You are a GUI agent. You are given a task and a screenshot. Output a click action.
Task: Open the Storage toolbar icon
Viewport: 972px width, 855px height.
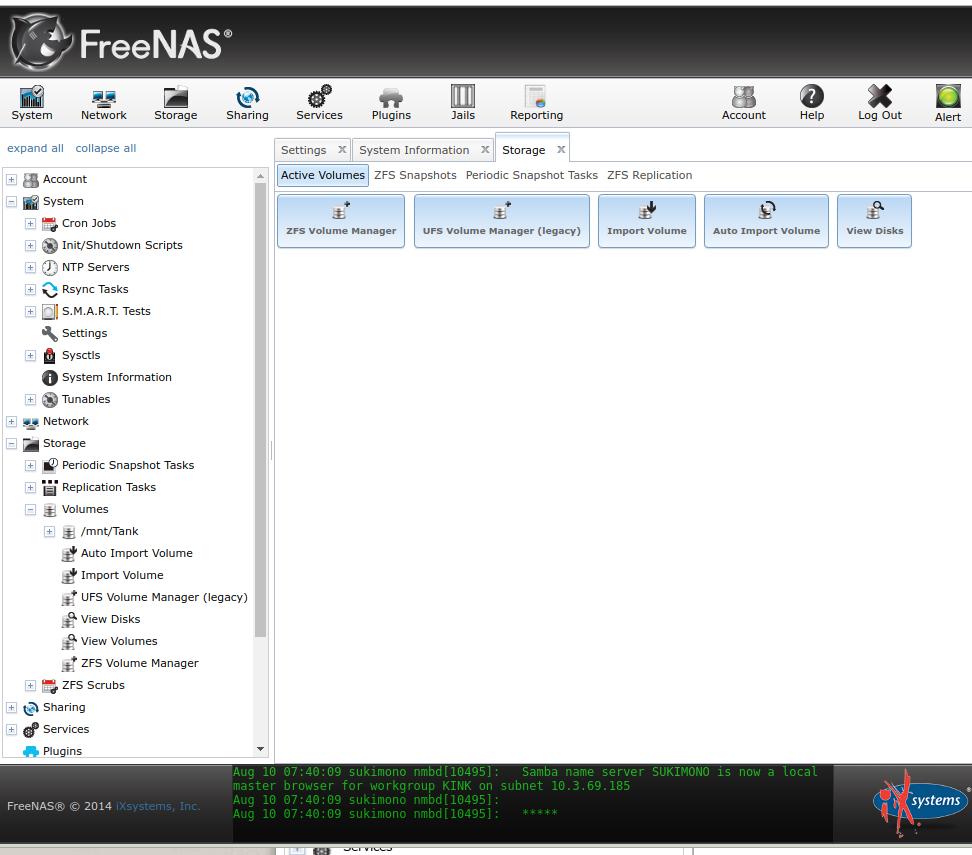point(175,103)
